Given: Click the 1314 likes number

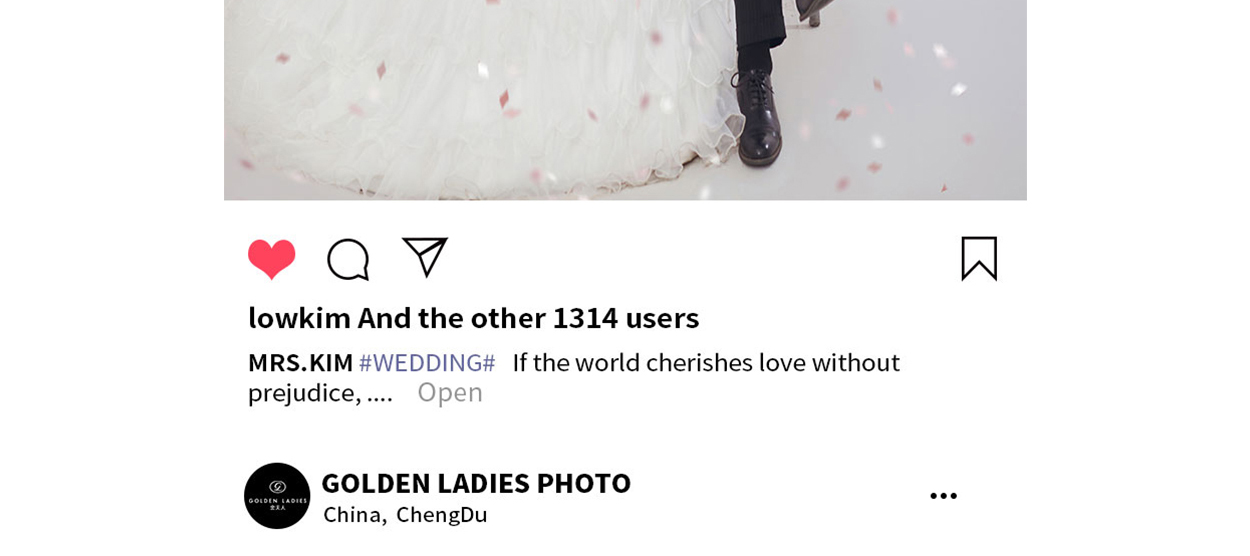Looking at the screenshot, I should [585, 318].
